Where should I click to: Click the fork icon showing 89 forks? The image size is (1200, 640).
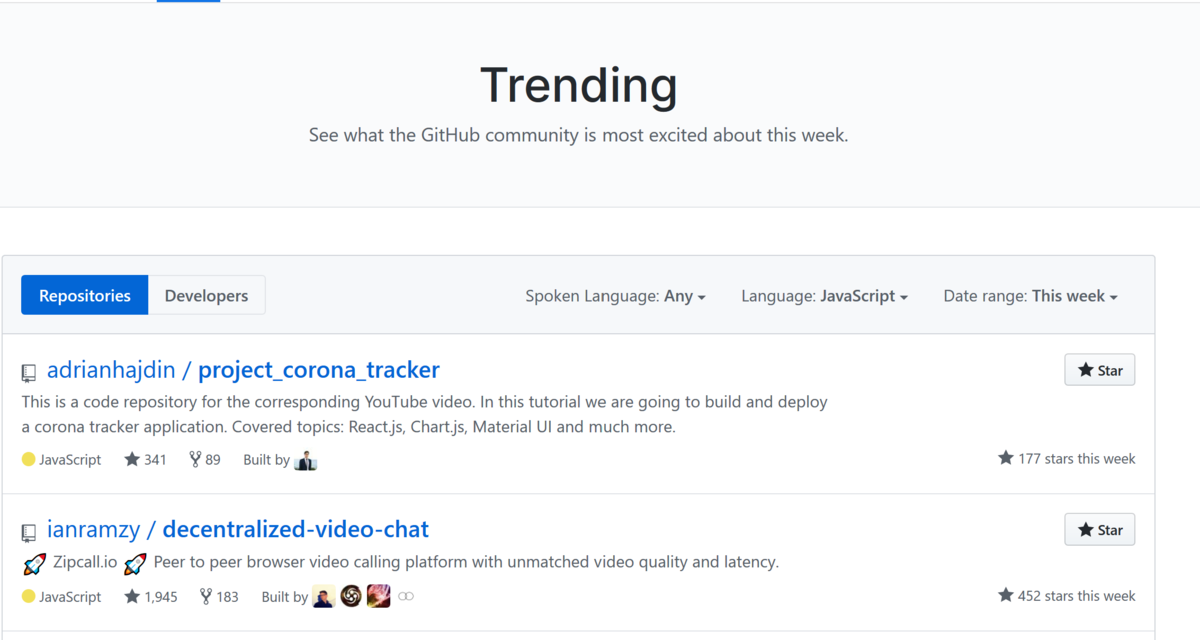point(193,459)
